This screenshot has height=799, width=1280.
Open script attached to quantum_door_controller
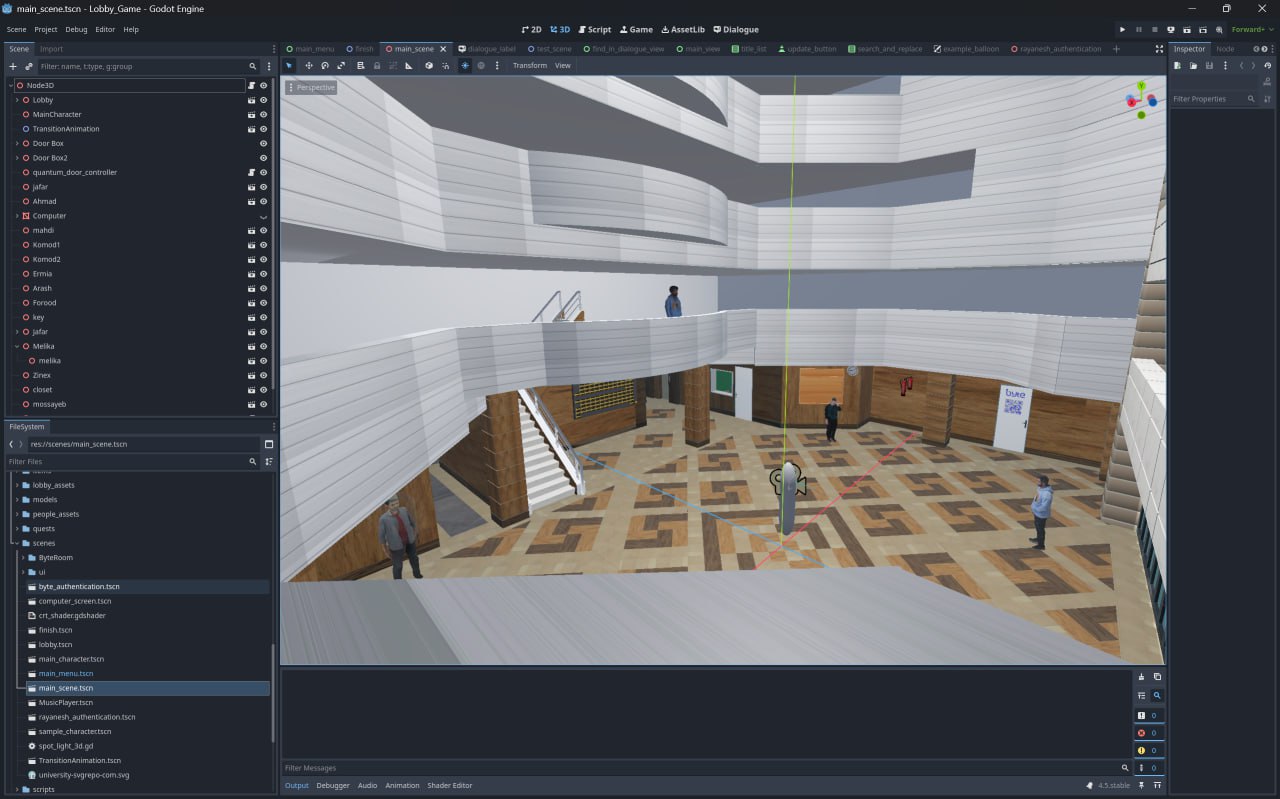pos(252,172)
